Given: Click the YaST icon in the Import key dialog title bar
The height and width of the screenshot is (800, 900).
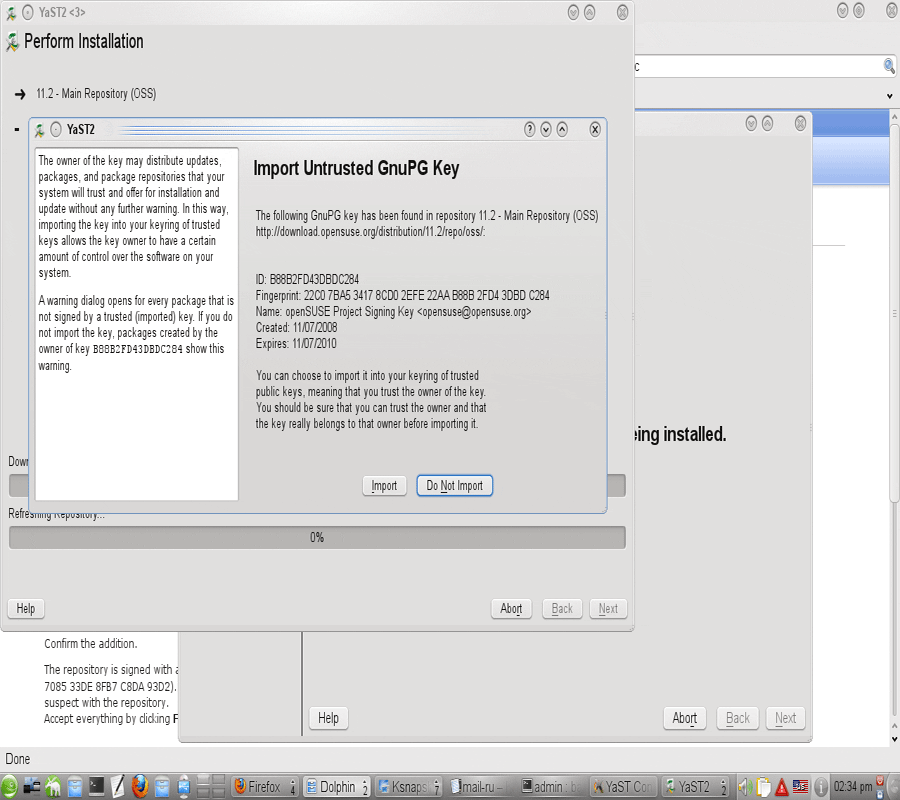Looking at the screenshot, I should pos(39,130).
